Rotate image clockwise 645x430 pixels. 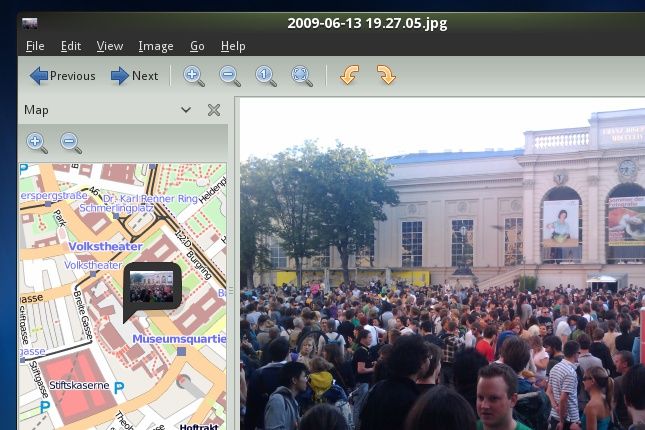point(386,75)
